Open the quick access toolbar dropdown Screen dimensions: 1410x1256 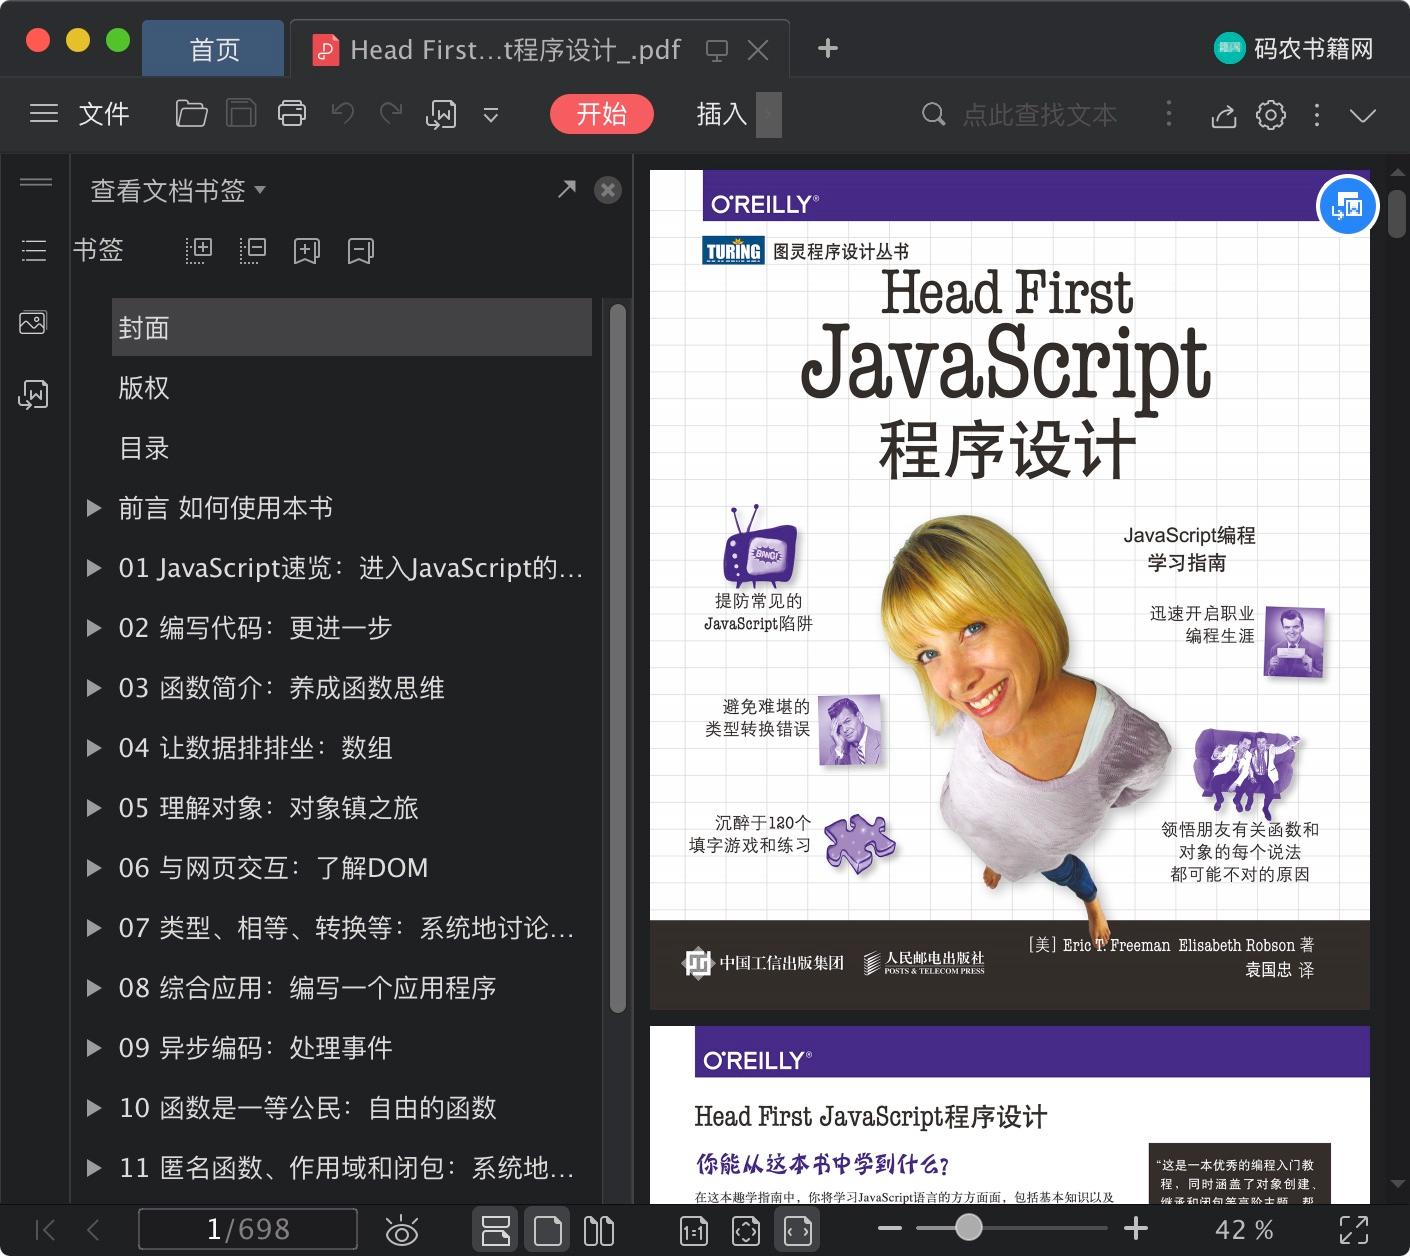coord(491,115)
